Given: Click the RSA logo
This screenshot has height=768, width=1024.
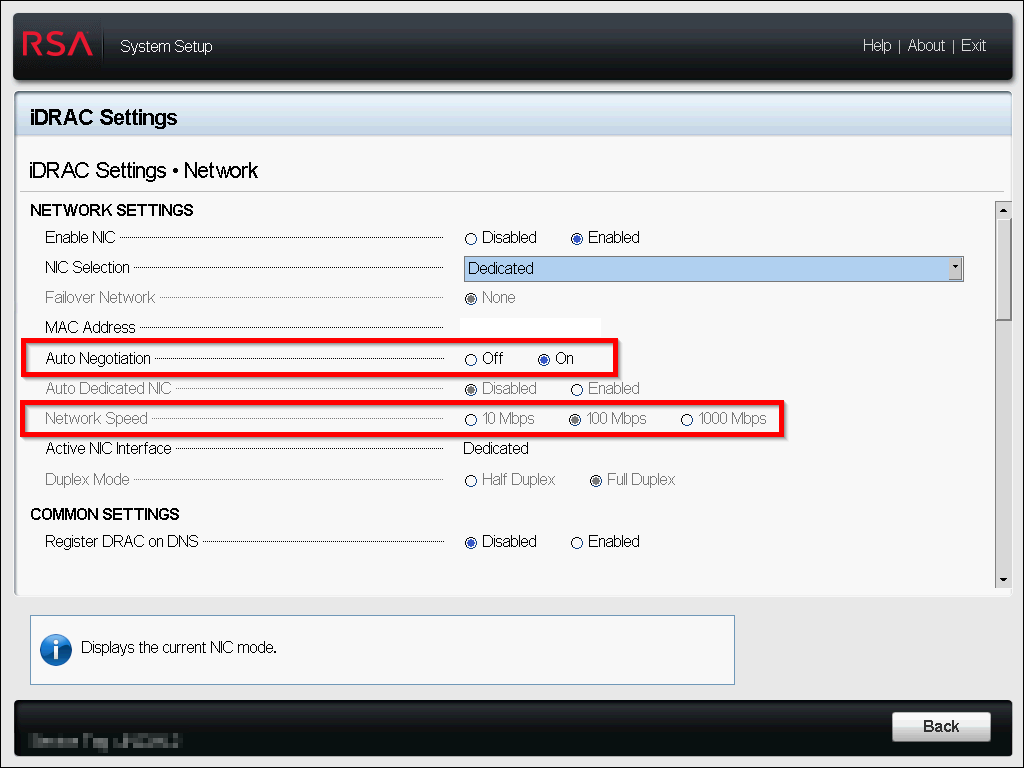Looking at the screenshot, I should pyautogui.click(x=57, y=45).
